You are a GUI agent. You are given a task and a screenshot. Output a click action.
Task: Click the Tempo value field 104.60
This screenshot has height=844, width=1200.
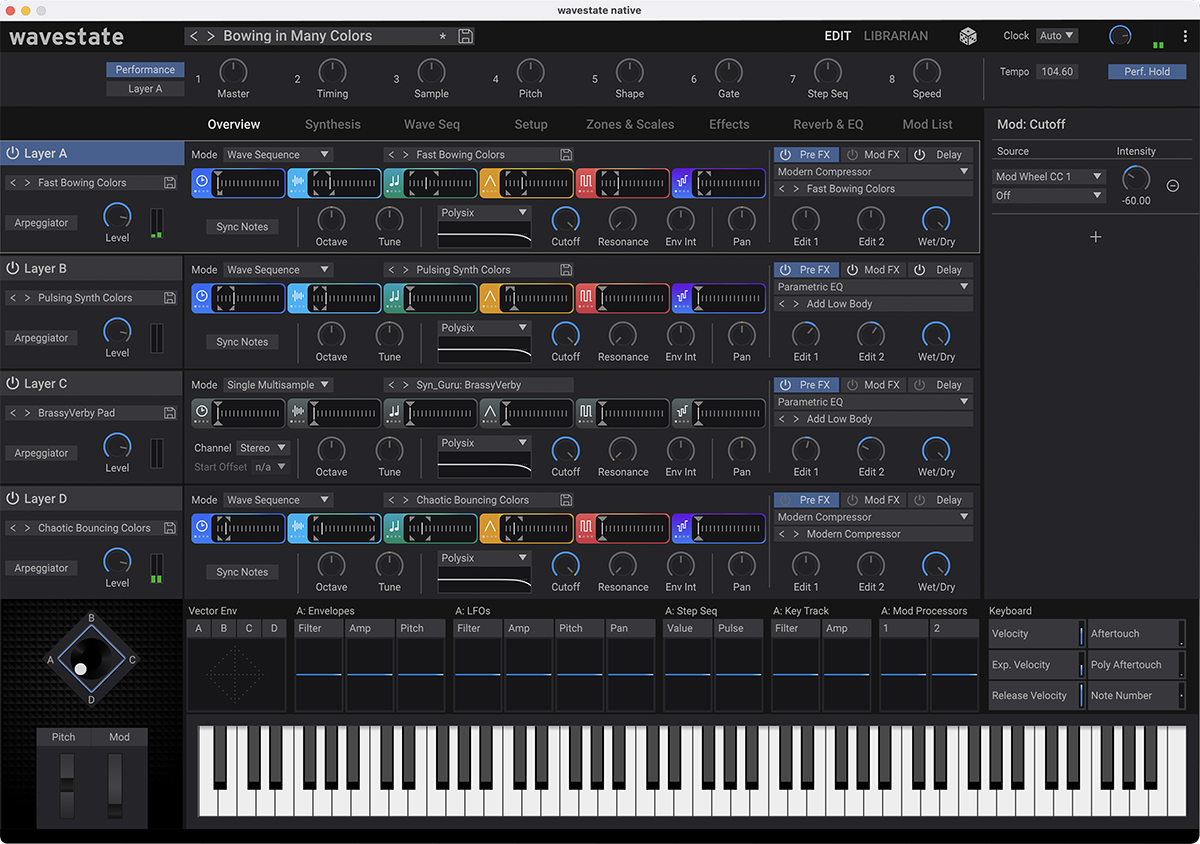click(1057, 72)
